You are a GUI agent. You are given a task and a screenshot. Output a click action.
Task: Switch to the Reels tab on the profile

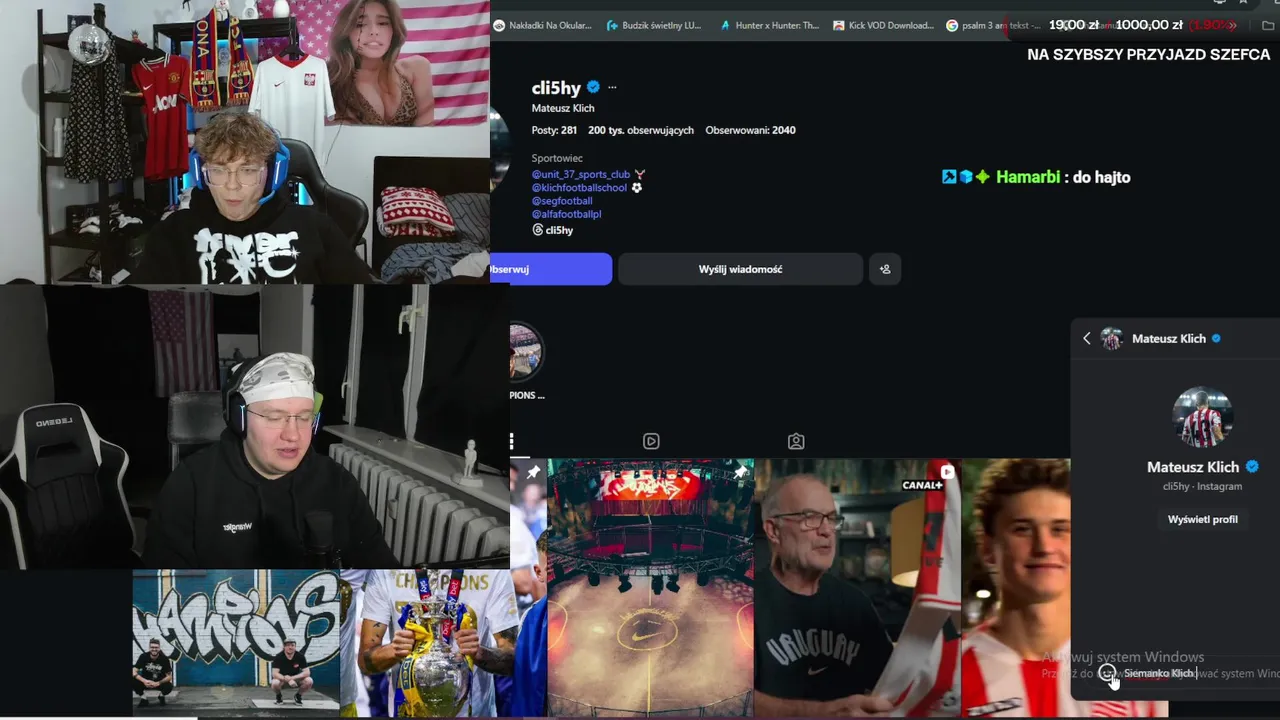tap(651, 441)
